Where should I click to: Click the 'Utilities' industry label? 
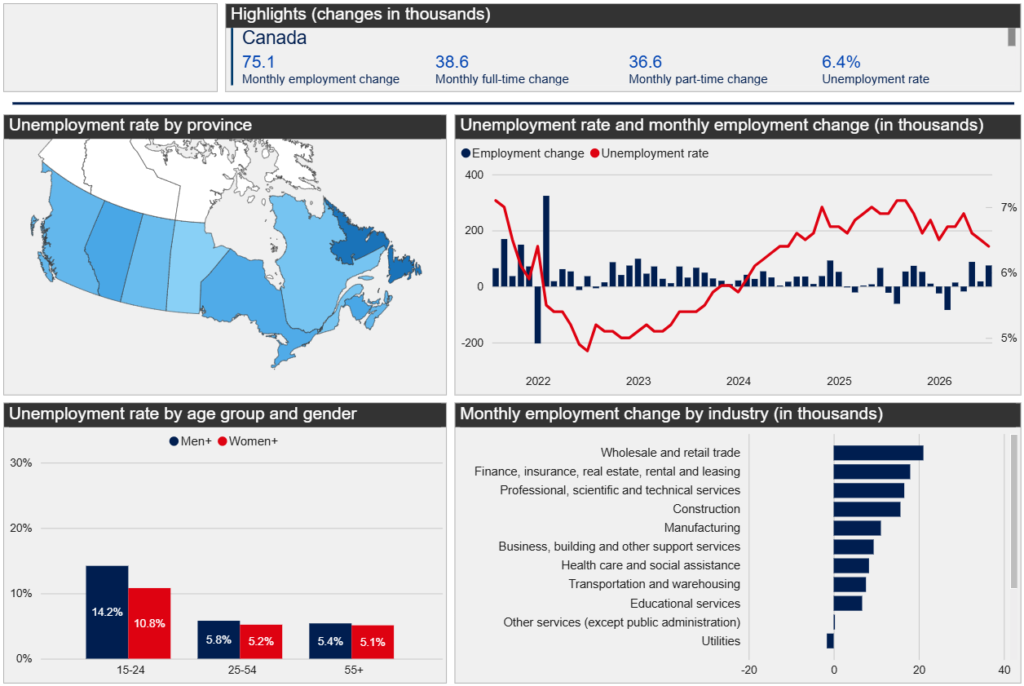[x=721, y=642]
